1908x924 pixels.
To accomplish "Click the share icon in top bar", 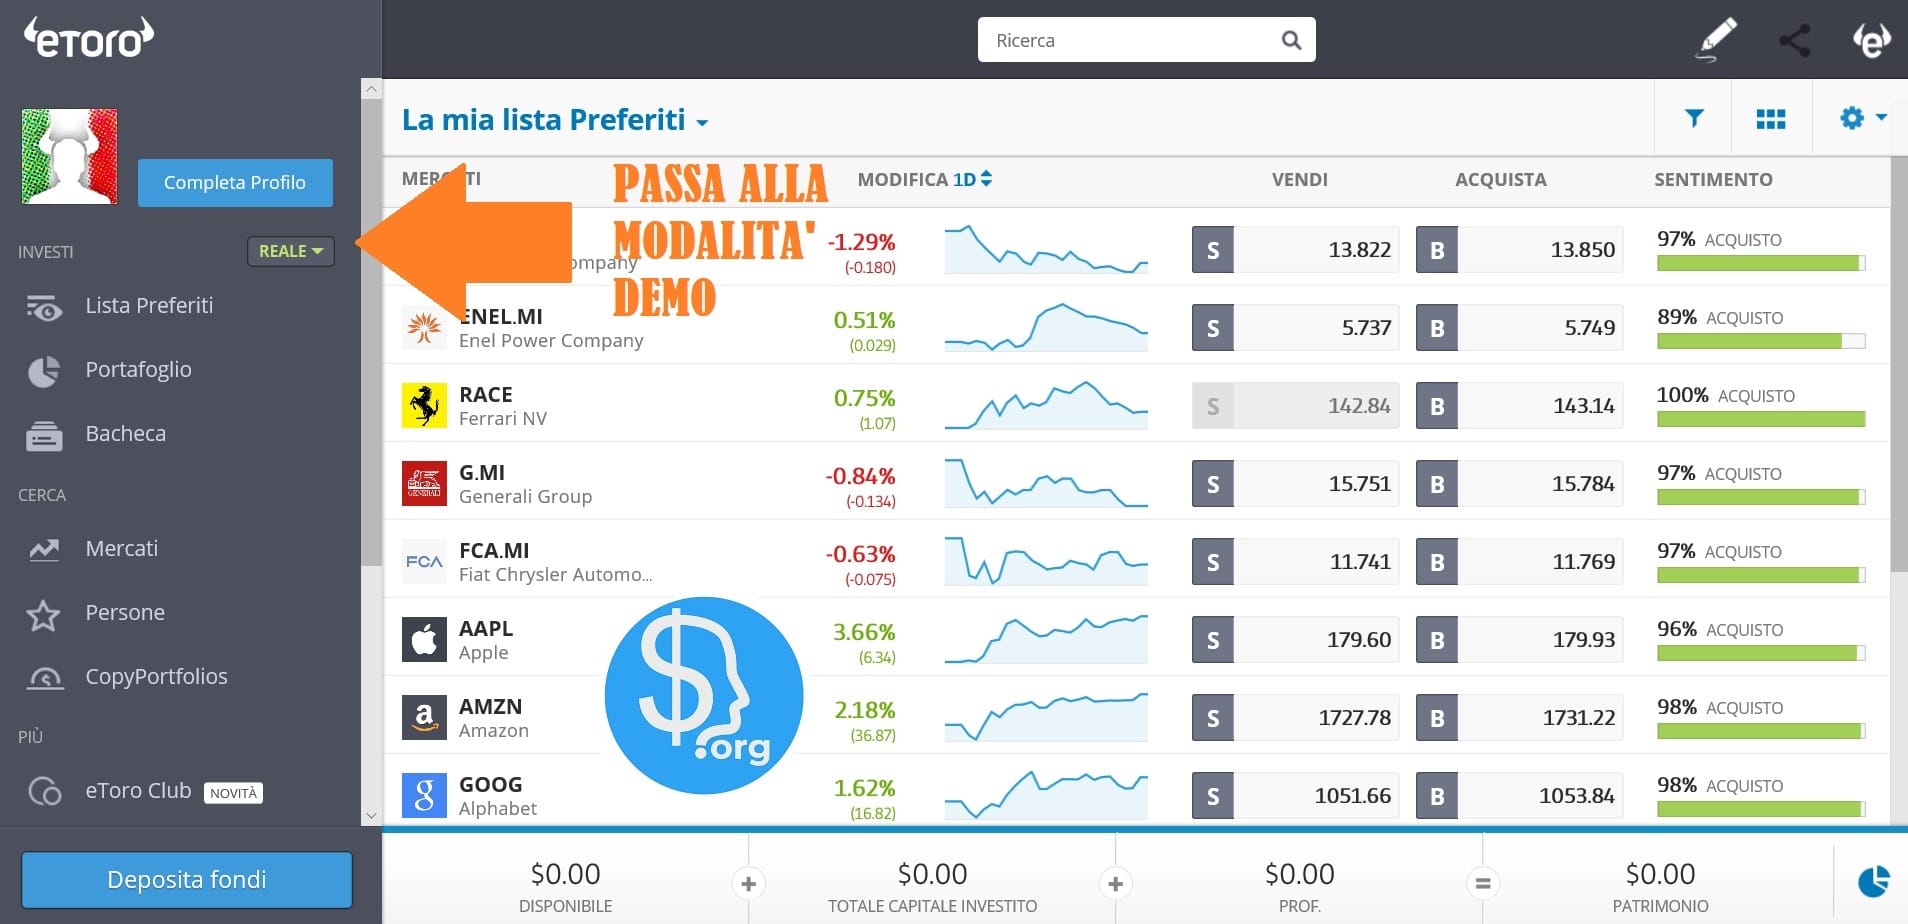I will pyautogui.click(x=1794, y=40).
